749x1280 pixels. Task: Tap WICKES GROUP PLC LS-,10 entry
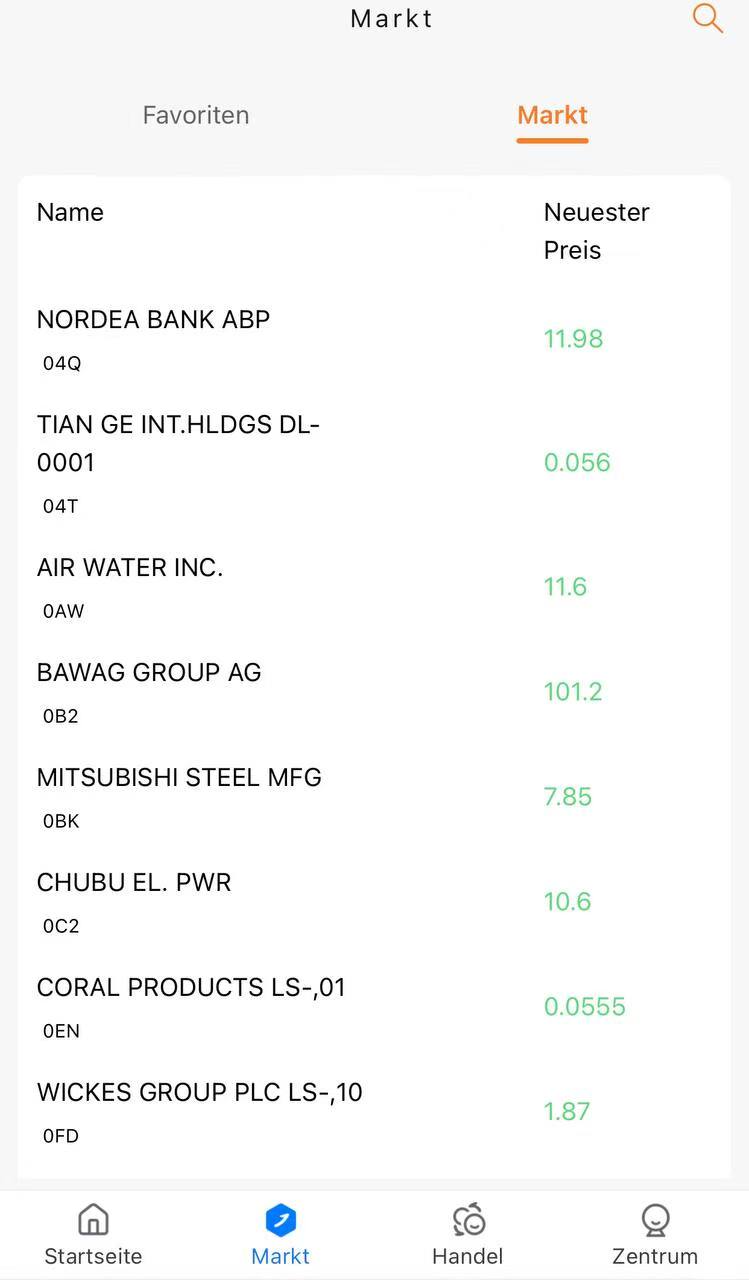click(x=200, y=1093)
